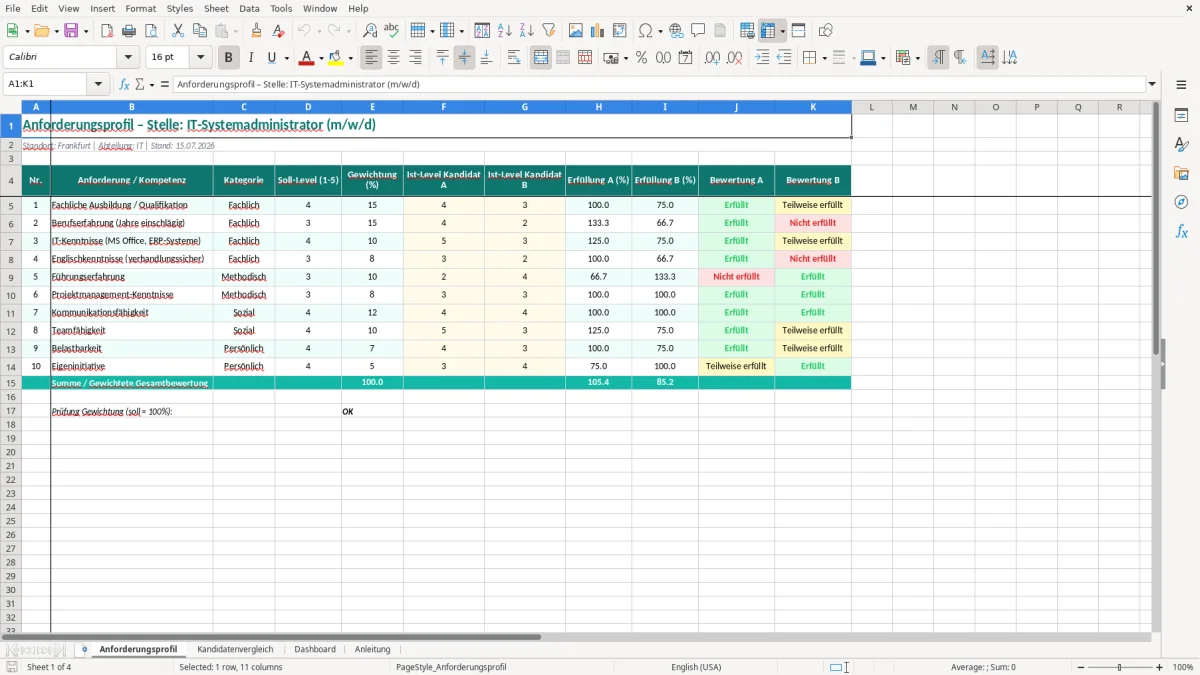The image size is (1200, 675).
Task: Open Borders dropdown arrow
Action: tap(823, 58)
